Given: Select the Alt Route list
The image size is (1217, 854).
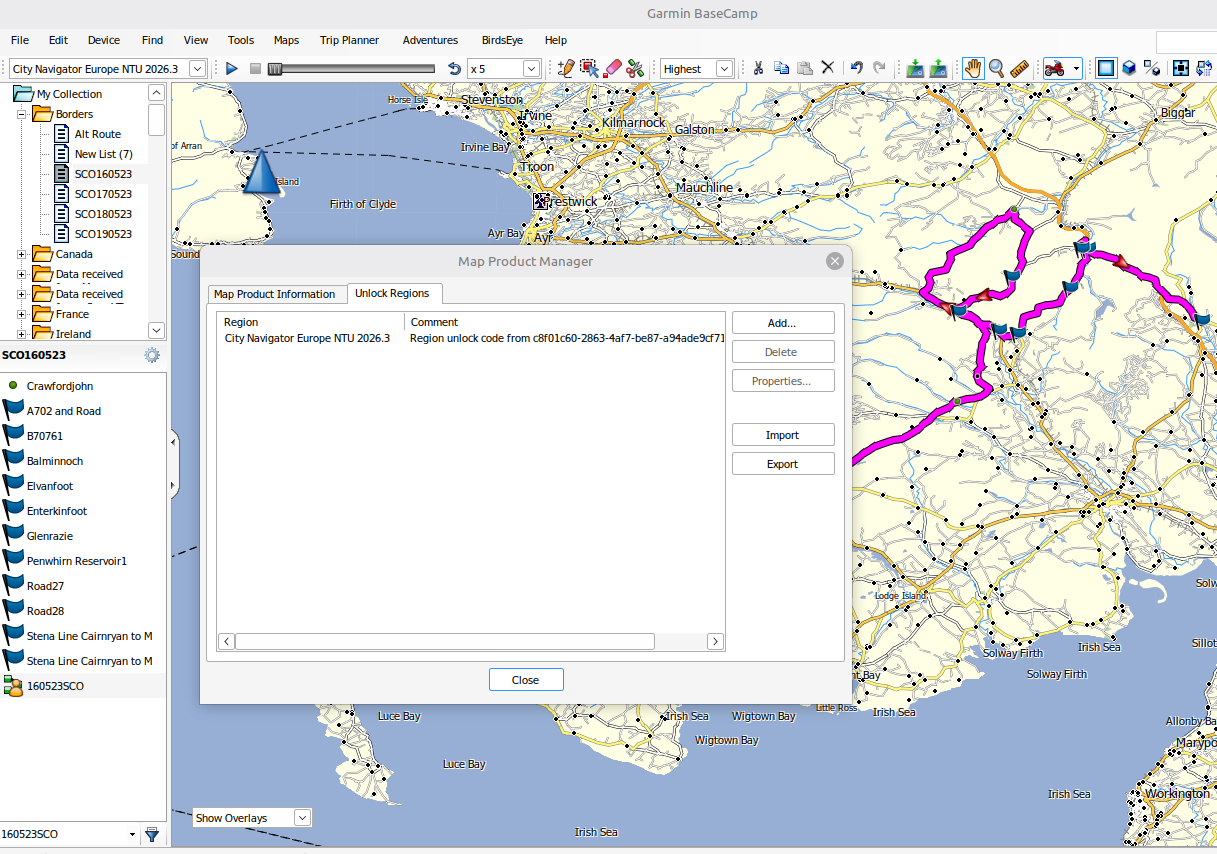Looking at the screenshot, I should [x=98, y=134].
